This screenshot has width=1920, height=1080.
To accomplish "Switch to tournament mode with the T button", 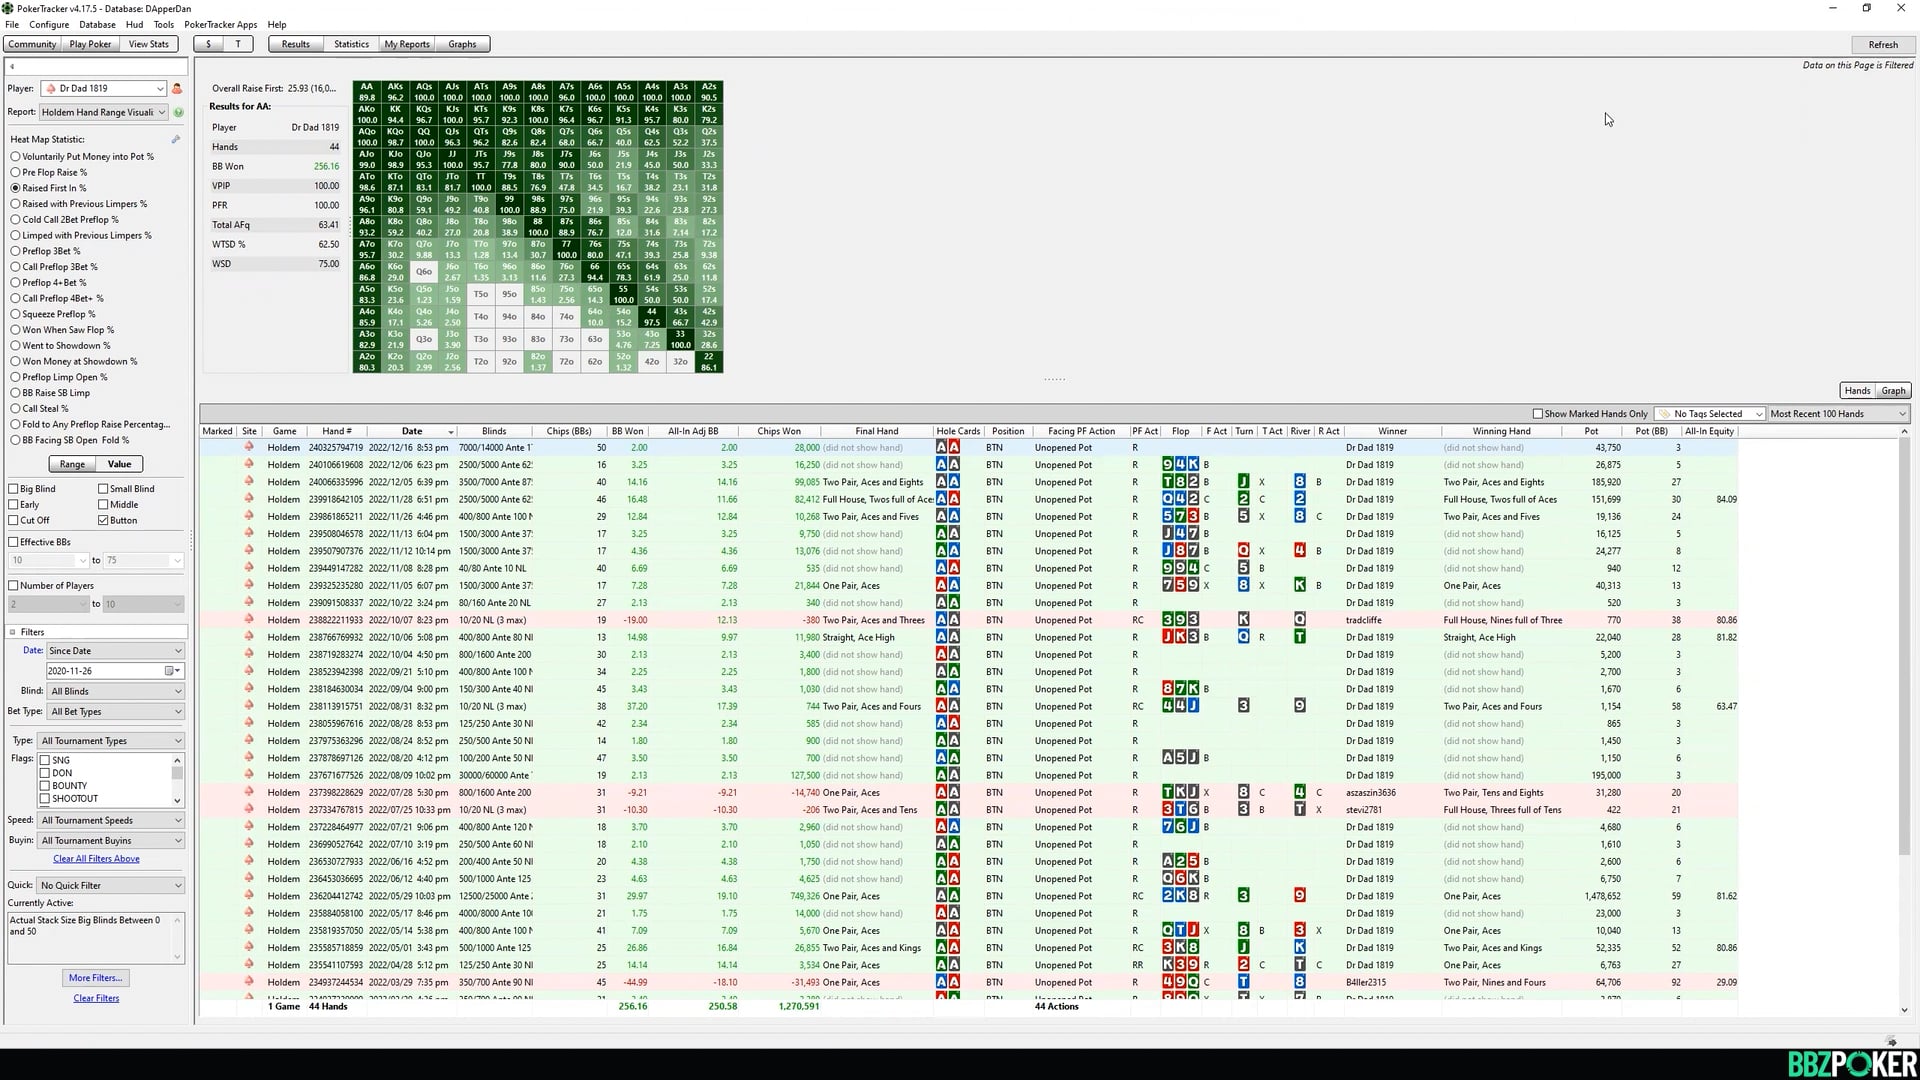I will (x=237, y=44).
